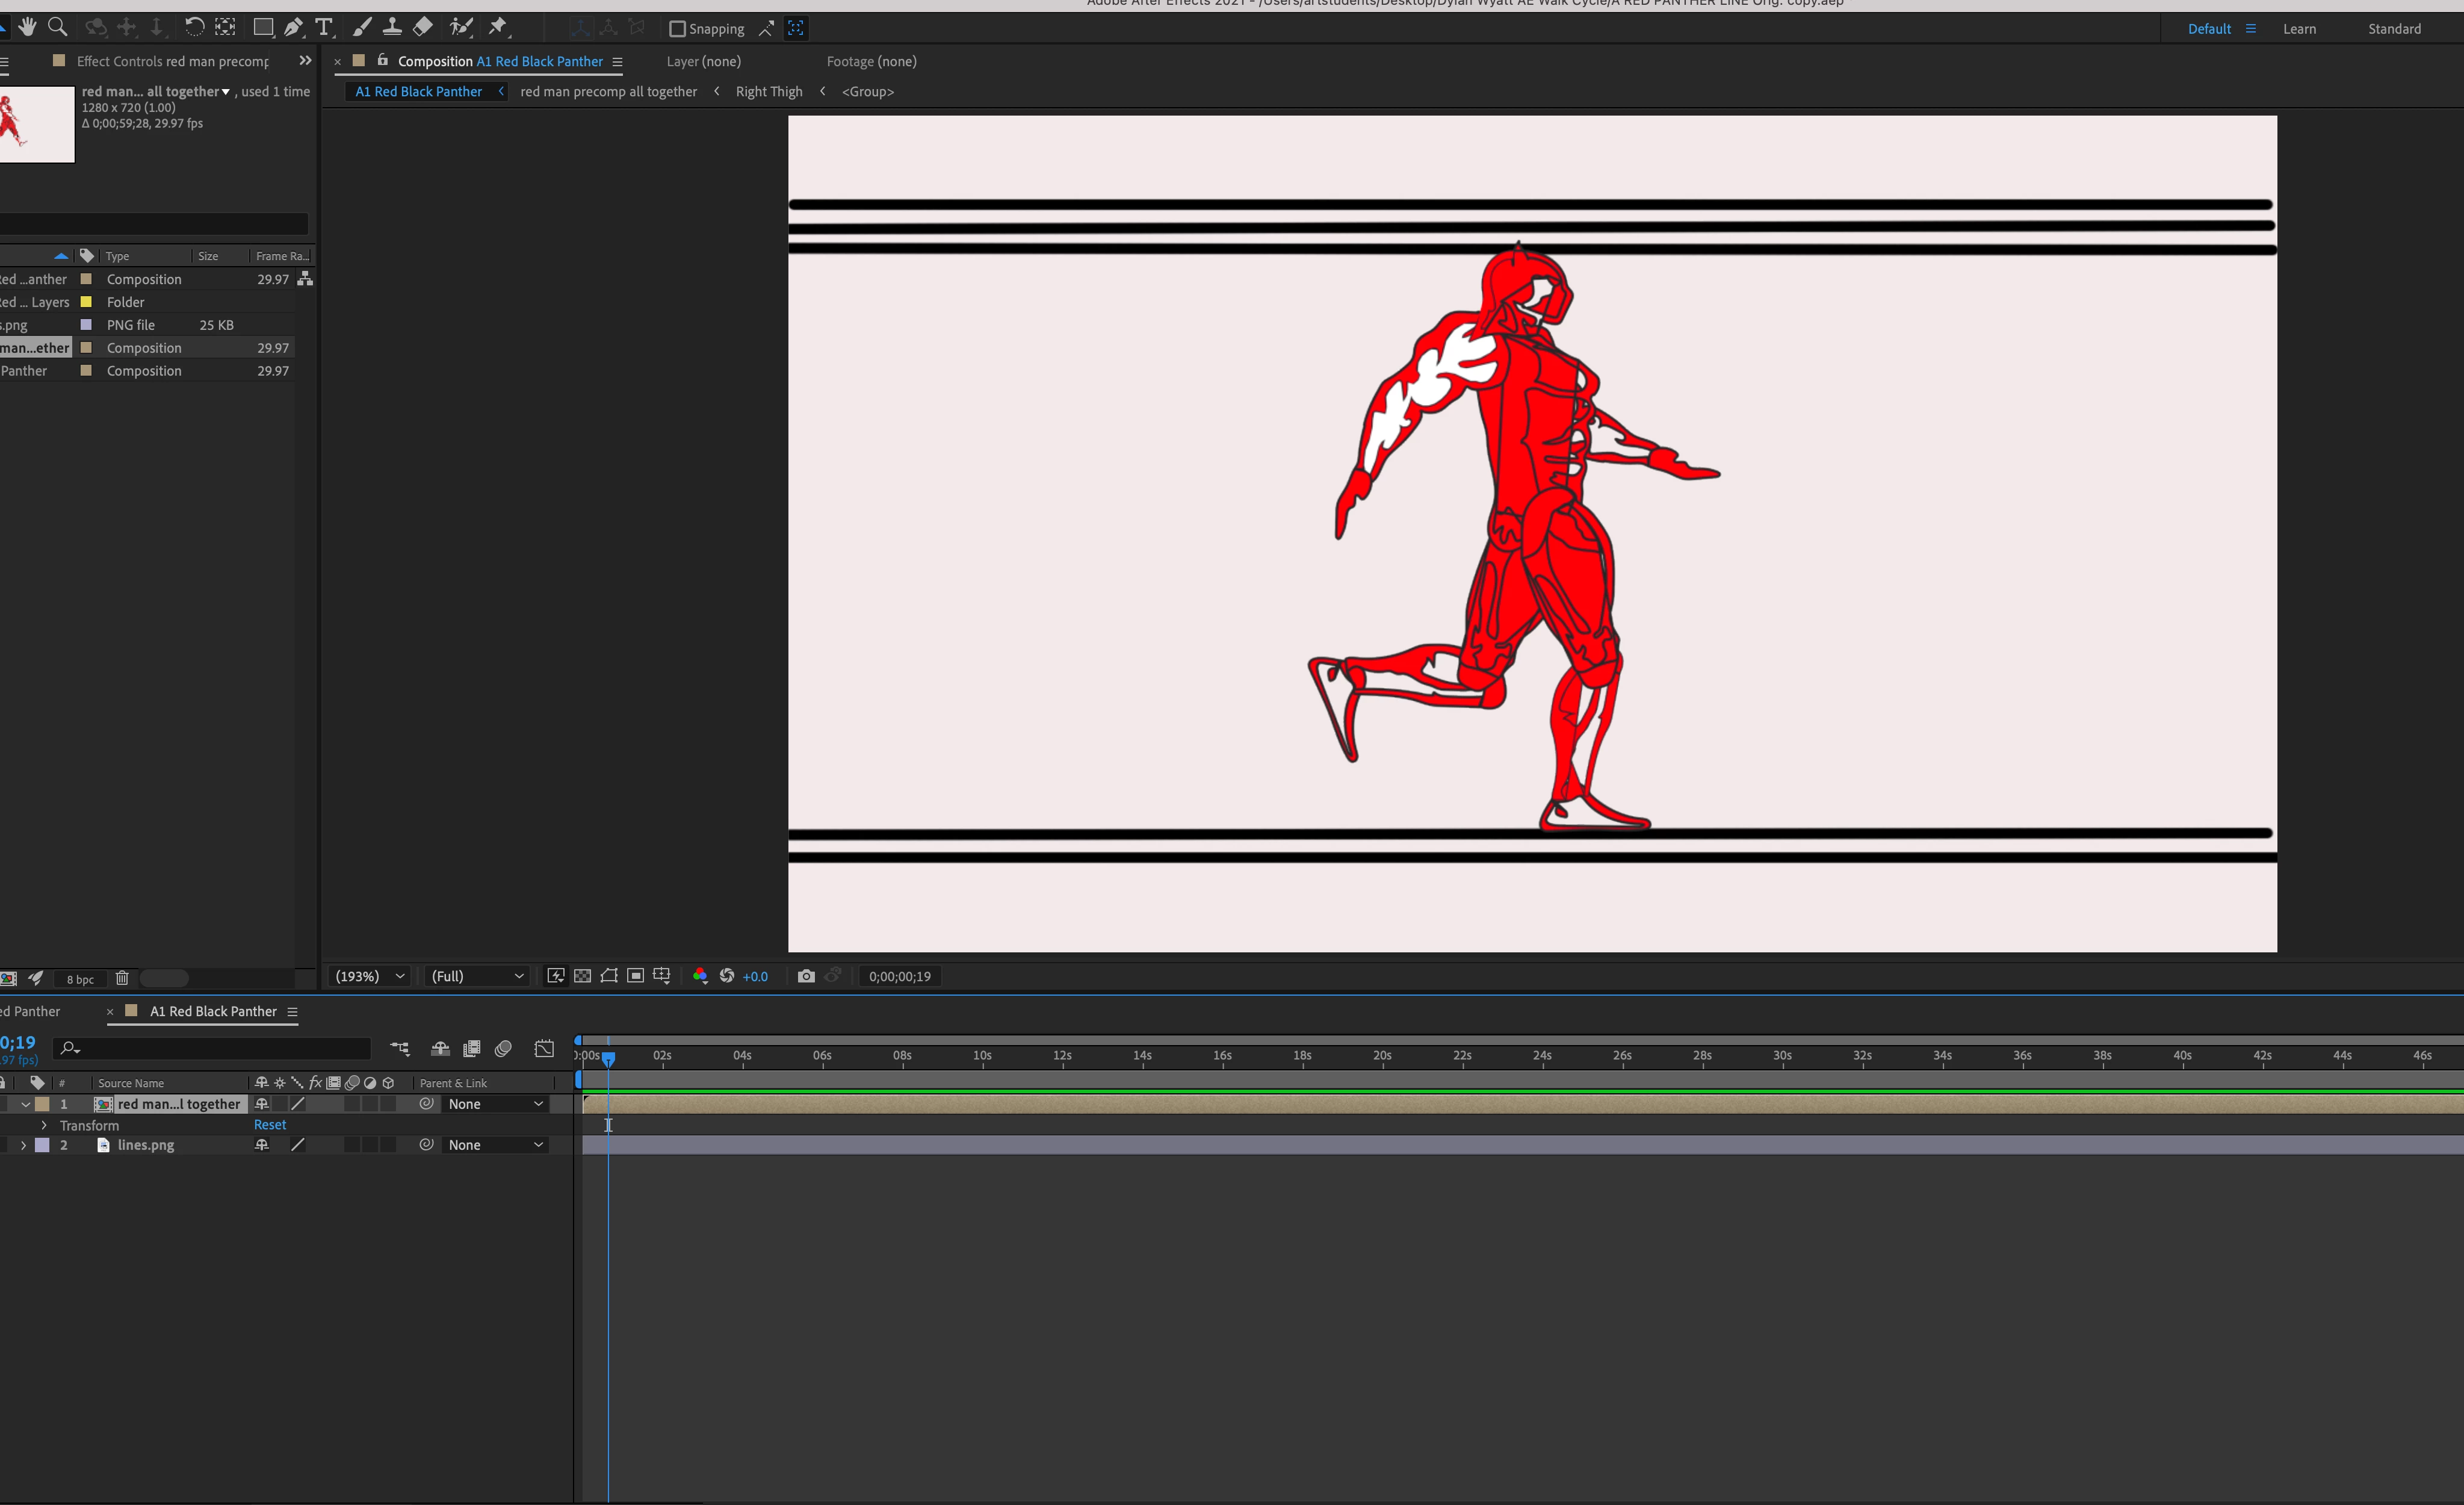The height and width of the screenshot is (1505, 2464).
Task: Select the Horizontal Type tool
Action: pyautogui.click(x=324, y=28)
